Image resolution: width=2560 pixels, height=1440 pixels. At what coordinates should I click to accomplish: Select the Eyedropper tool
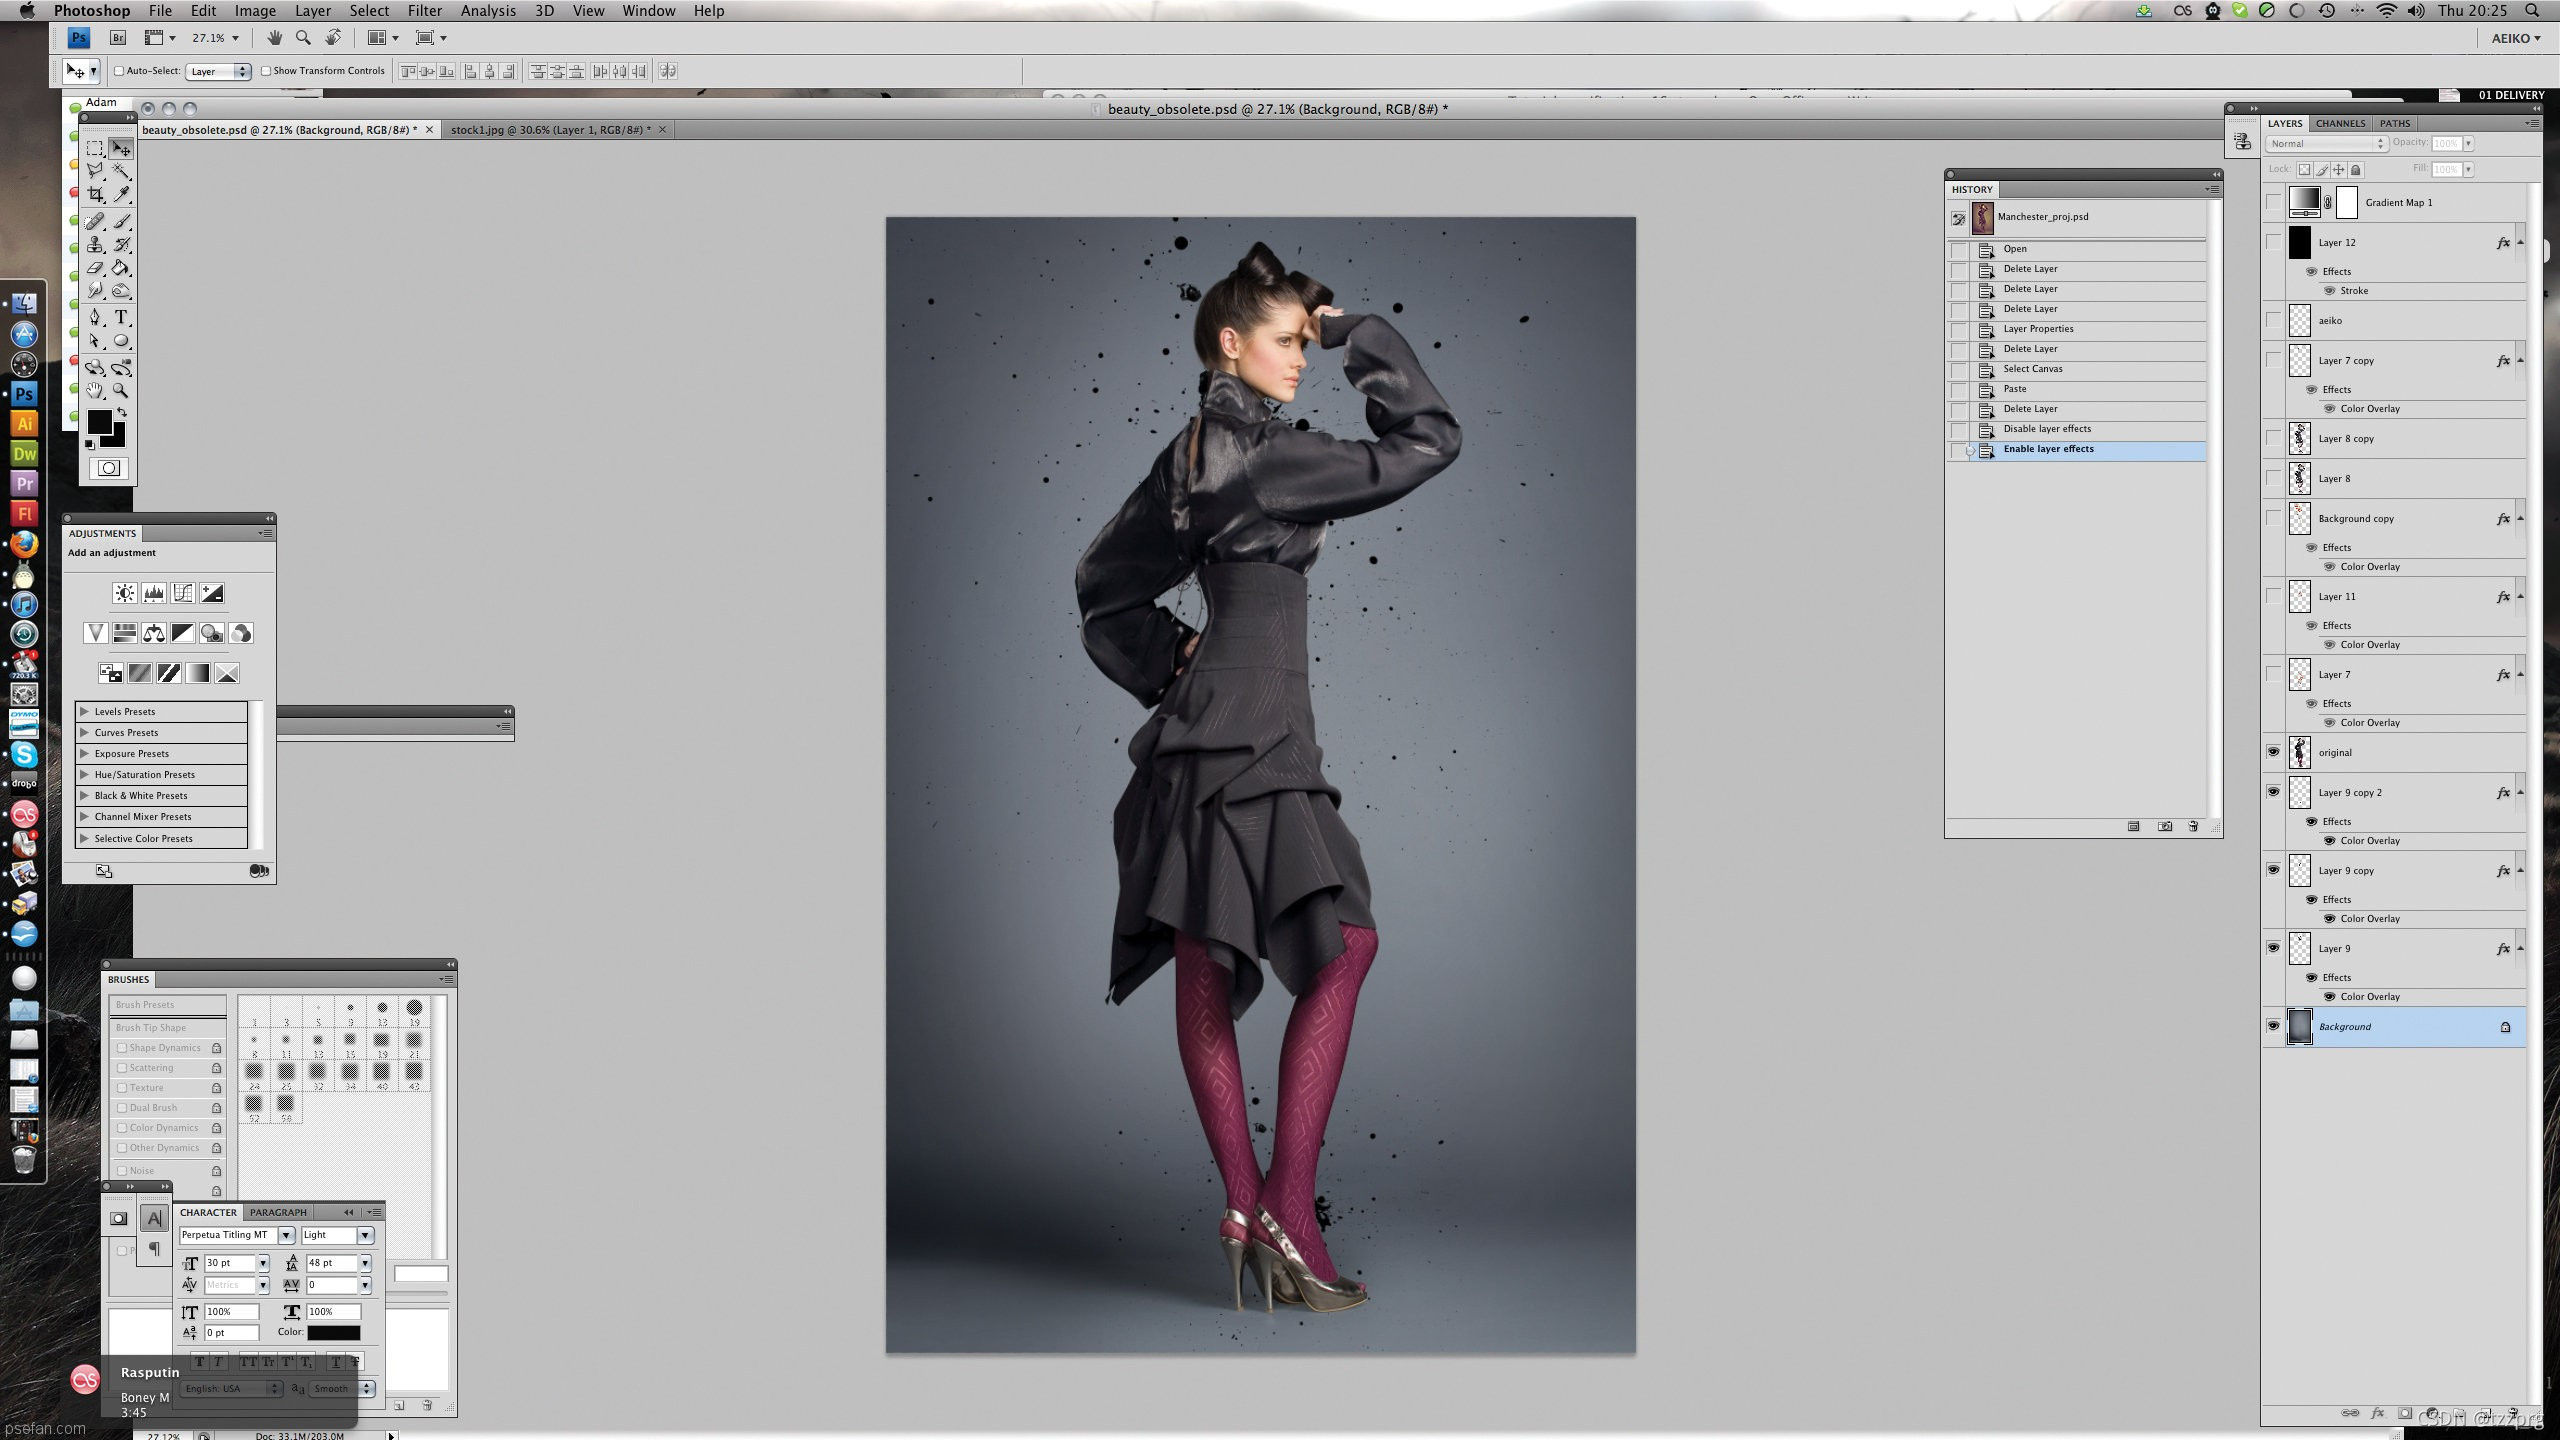coord(122,195)
